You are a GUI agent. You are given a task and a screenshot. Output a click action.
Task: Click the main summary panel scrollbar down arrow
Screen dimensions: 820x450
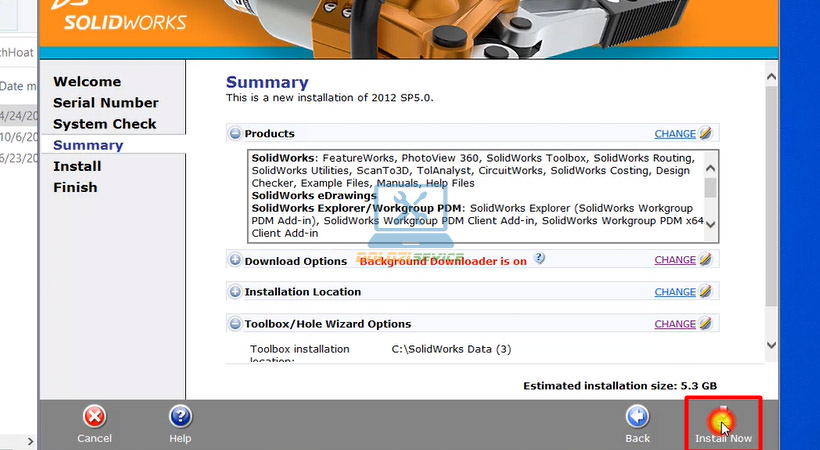[x=770, y=344]
